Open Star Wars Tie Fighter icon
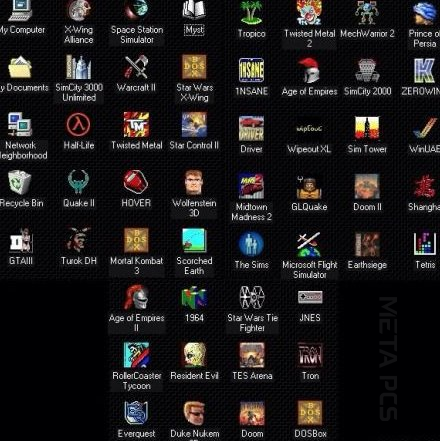440x441 pixels. click(x=252, y=297)
